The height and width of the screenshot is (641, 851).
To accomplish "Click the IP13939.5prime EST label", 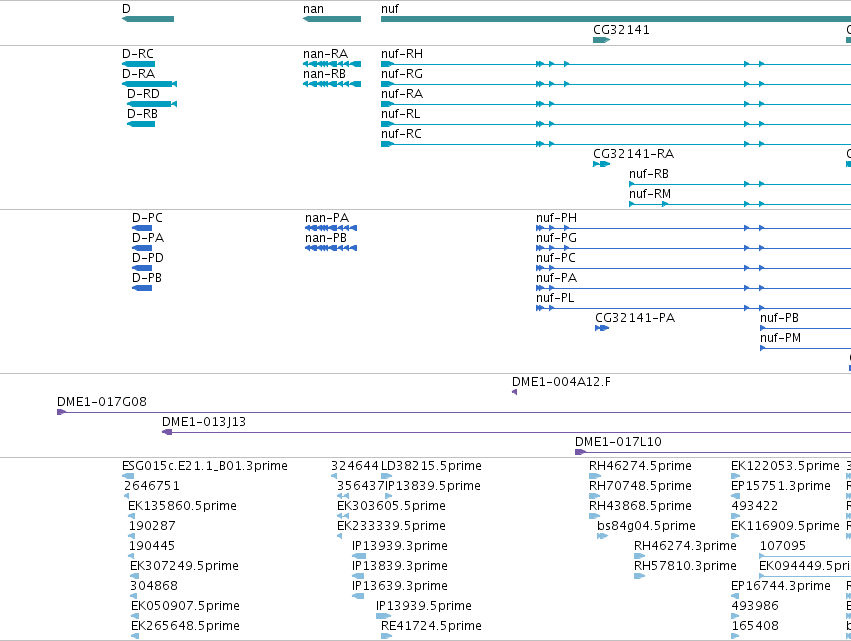I will [424, 606].
